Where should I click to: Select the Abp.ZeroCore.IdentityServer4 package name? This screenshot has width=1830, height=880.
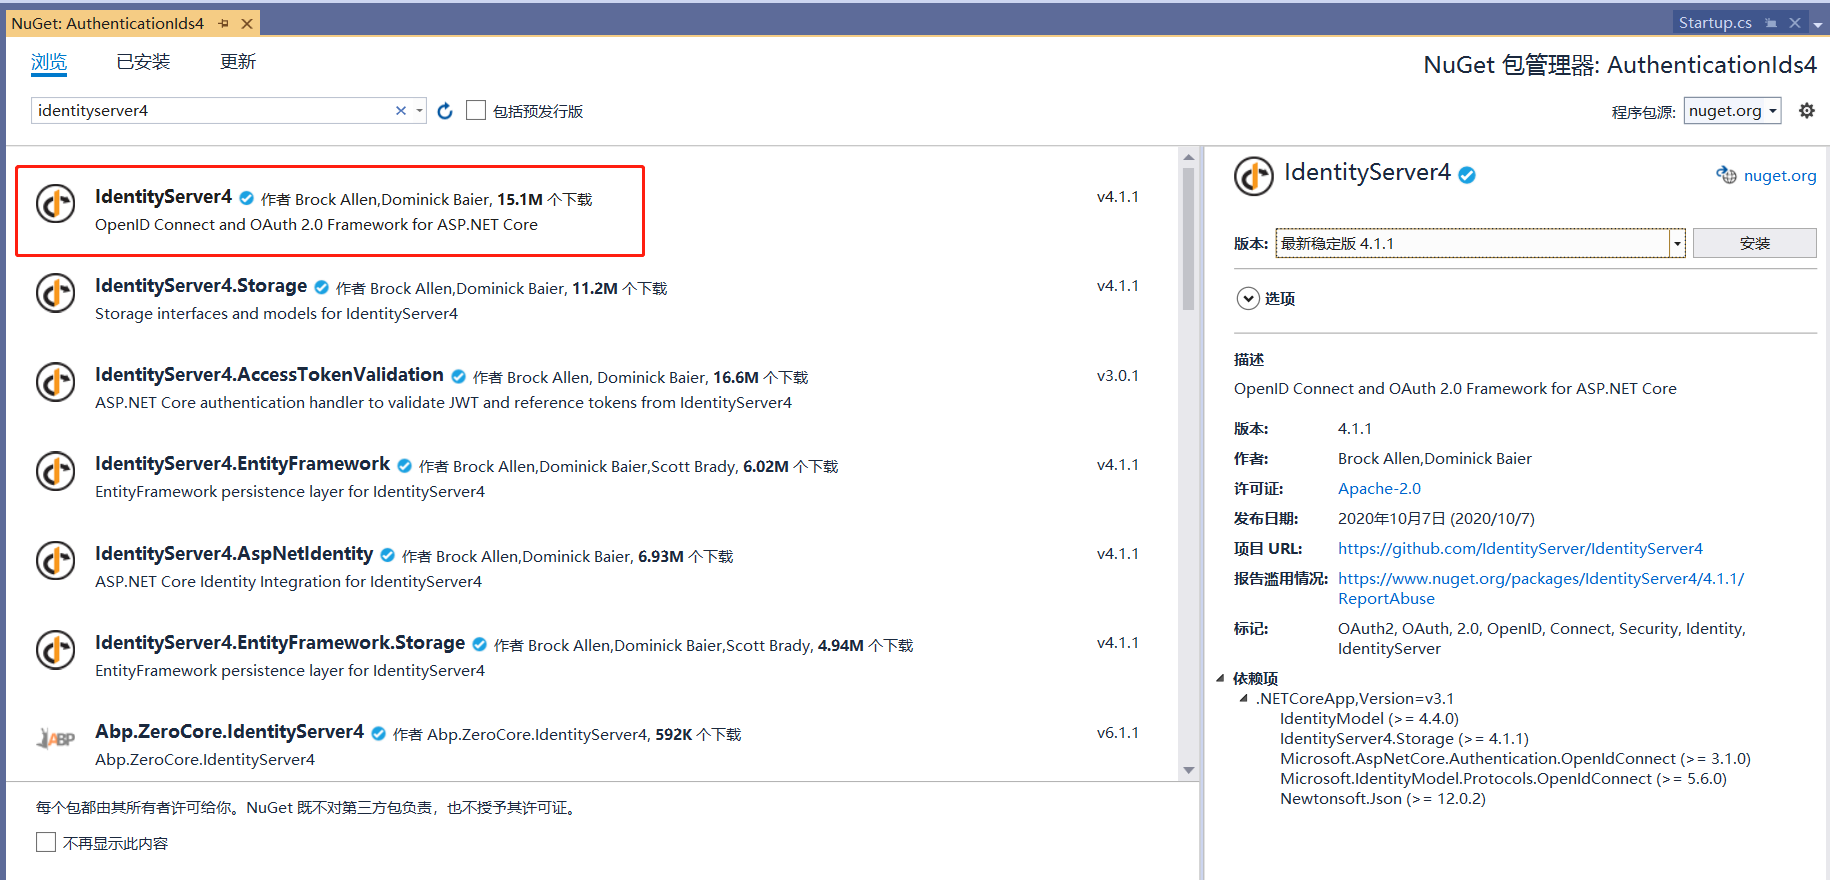click(229, 732)
